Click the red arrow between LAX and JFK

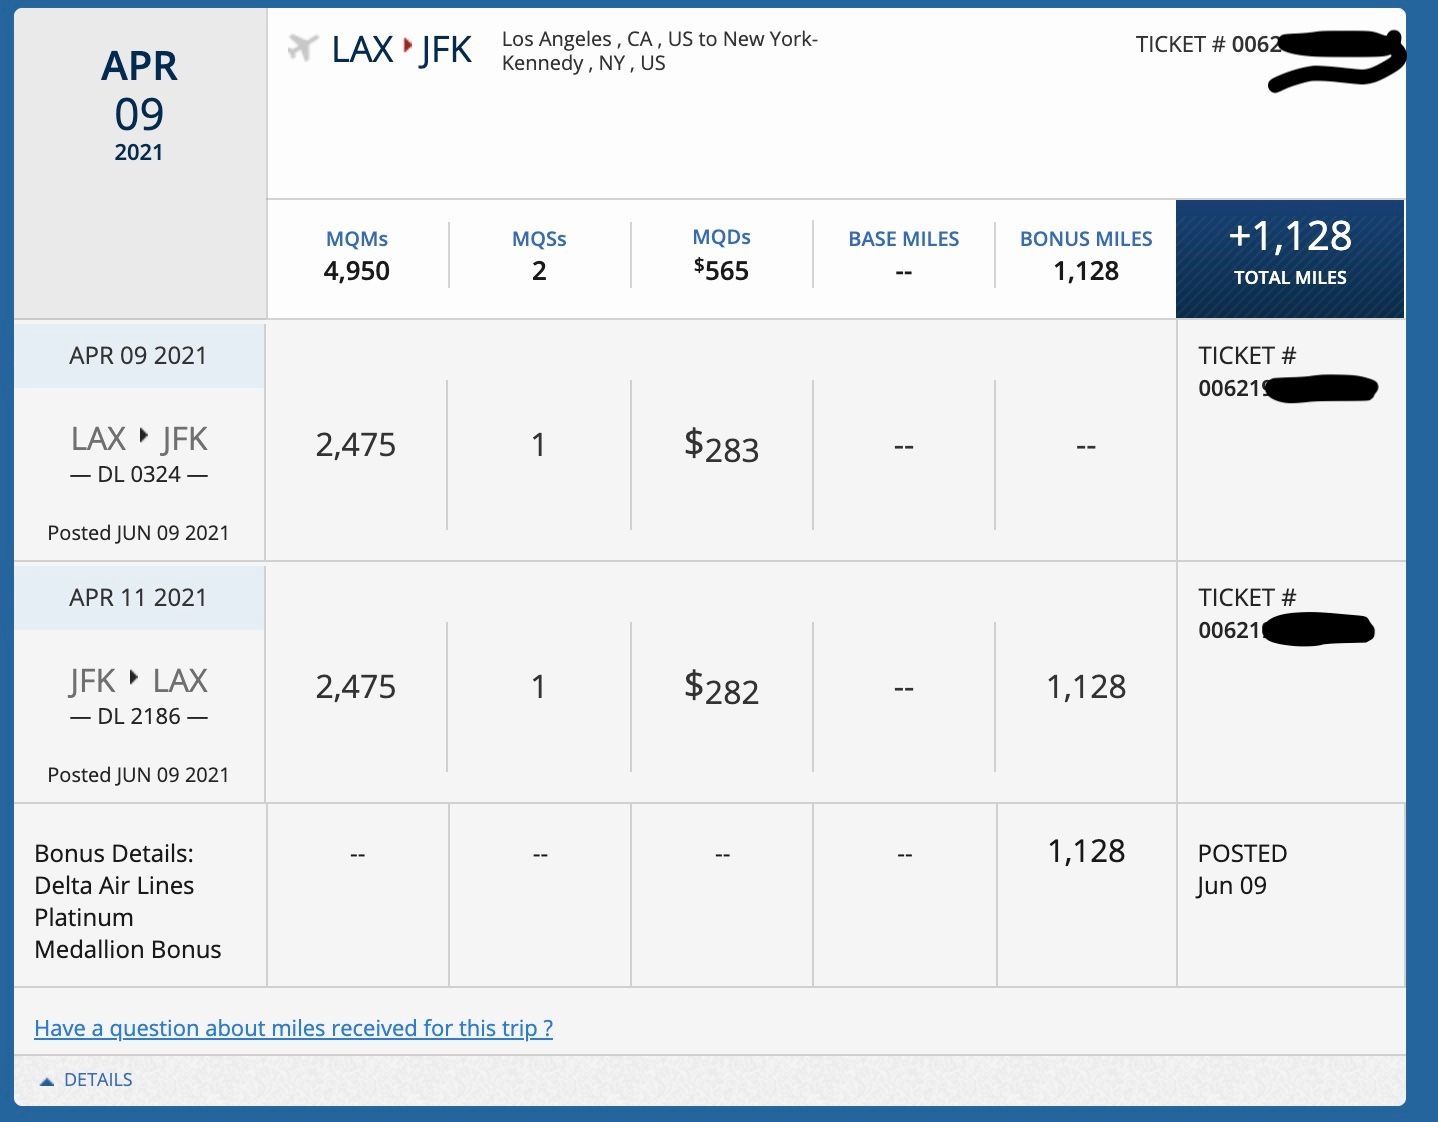click(407, 46)
